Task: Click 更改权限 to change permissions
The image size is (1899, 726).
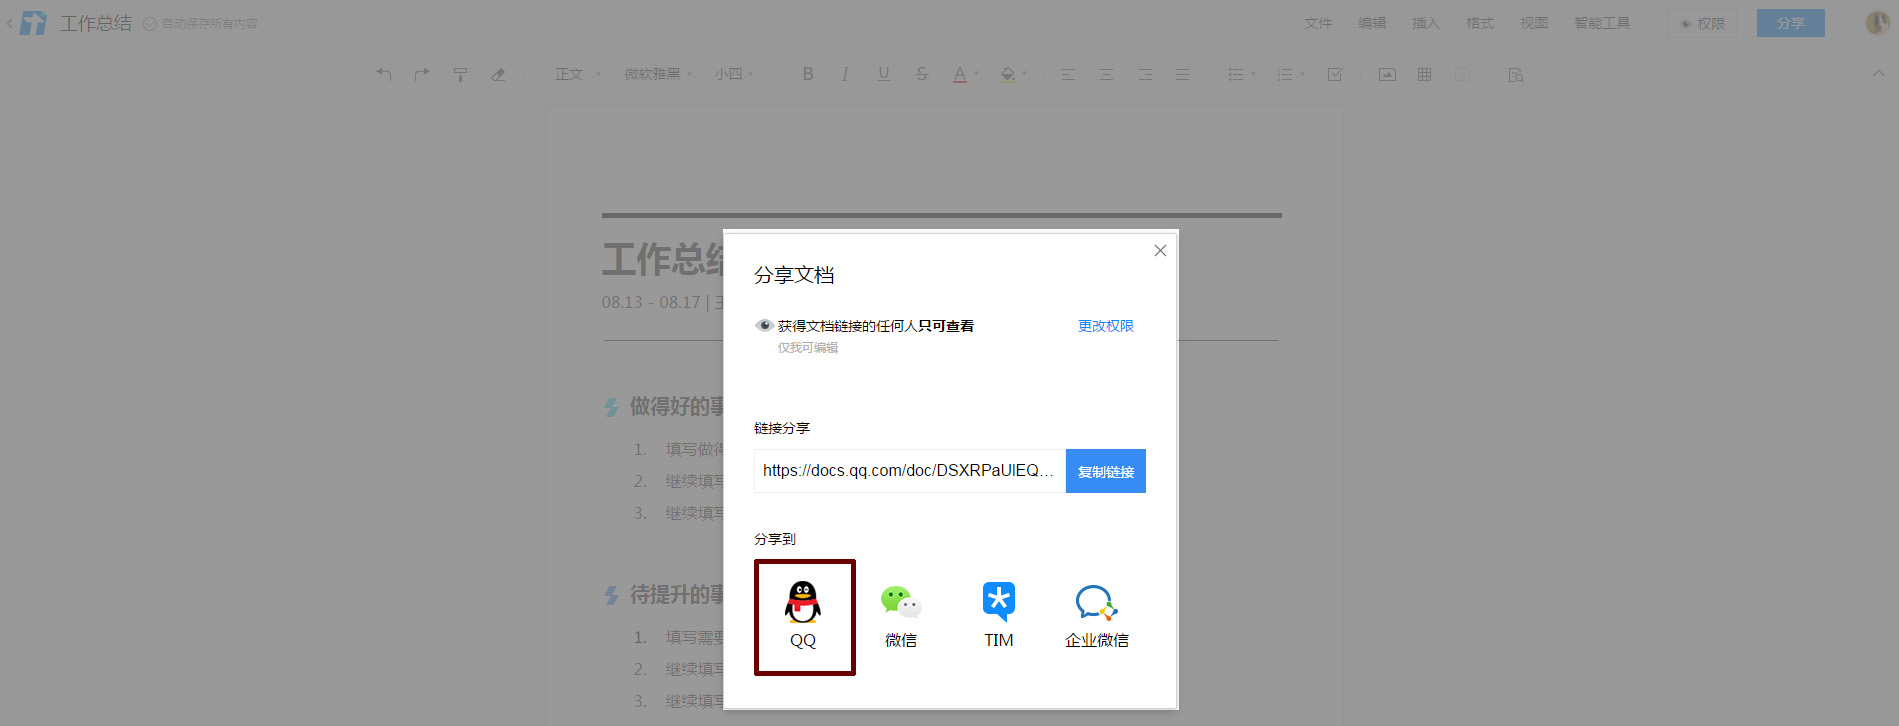Action: pyautogui.click(x=1105, y=326)
